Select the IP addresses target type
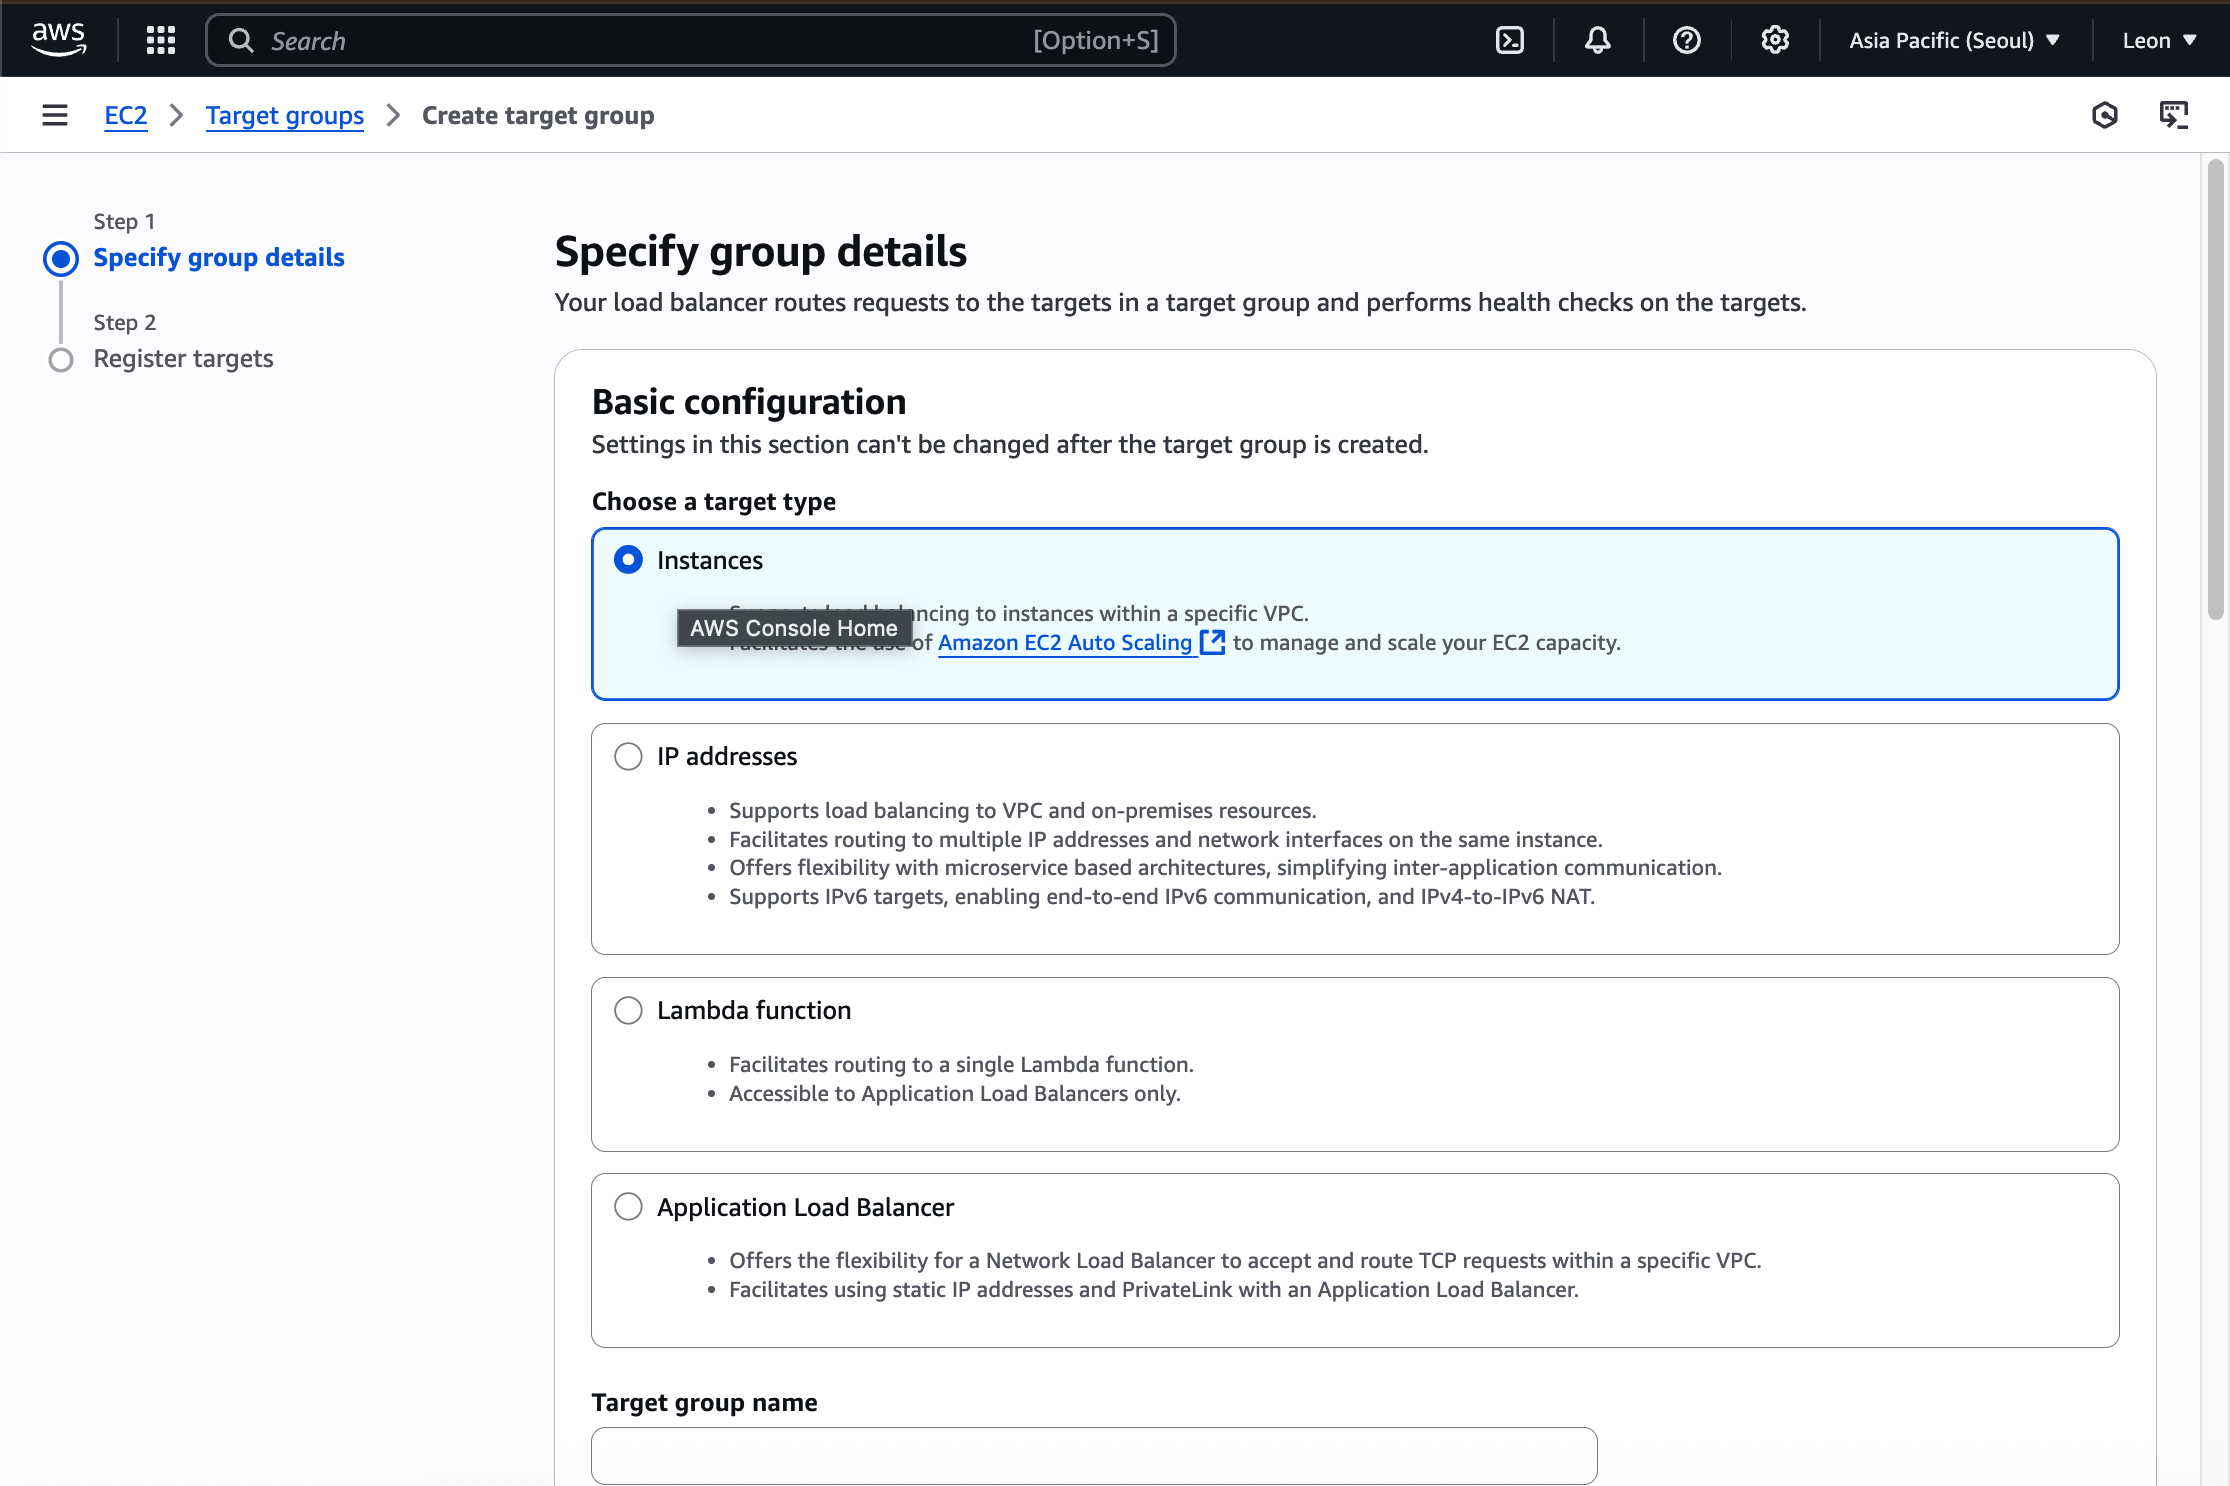2230x1486 pixels. (x=628, y=756)
